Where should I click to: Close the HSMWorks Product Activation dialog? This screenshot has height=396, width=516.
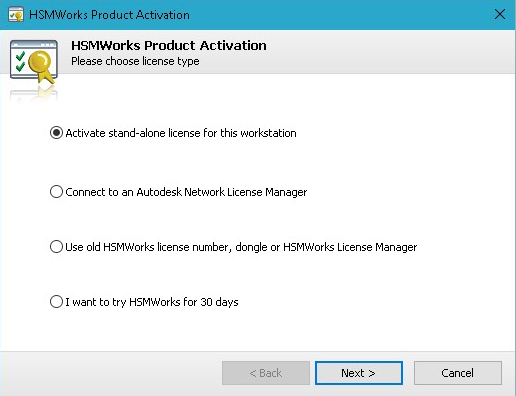click(x=500, y=14)
